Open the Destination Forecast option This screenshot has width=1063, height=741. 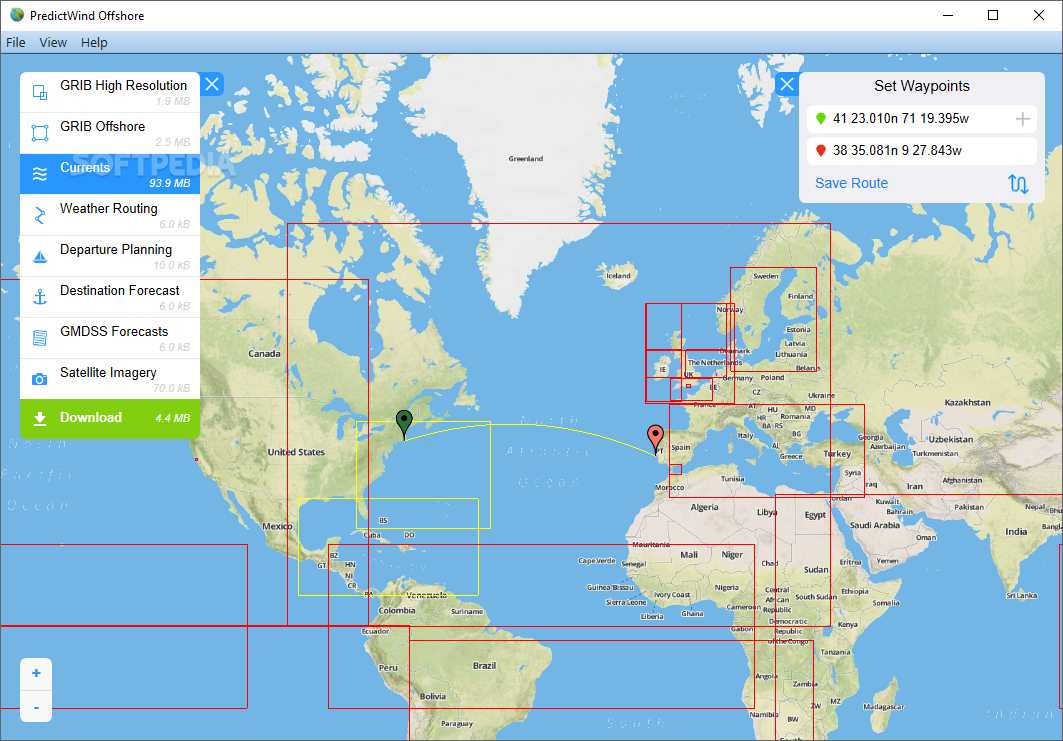coord(110,298)
